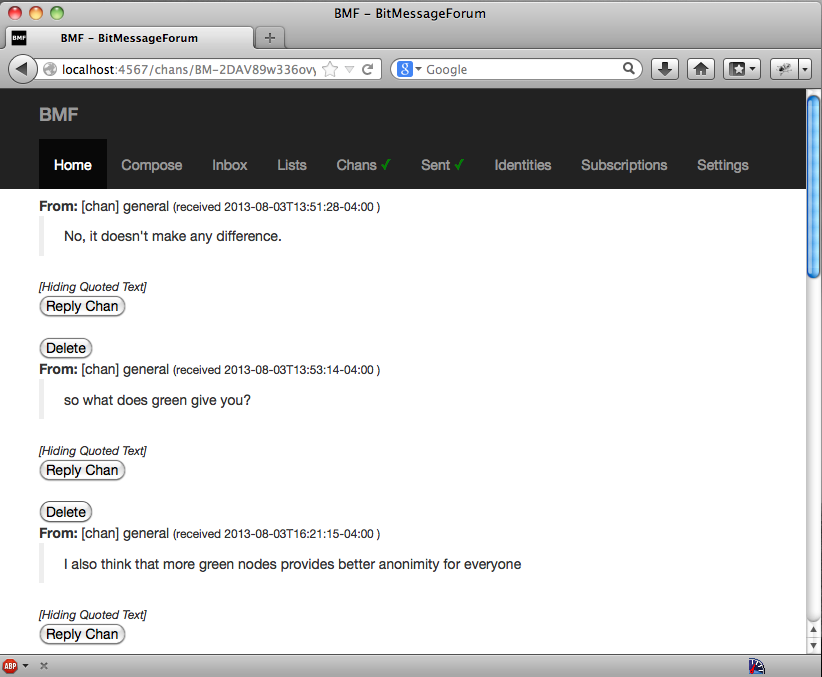Reply Chan to 'so what does green give you?'
The height and width of the screenshot is (677, 822).
82,470
